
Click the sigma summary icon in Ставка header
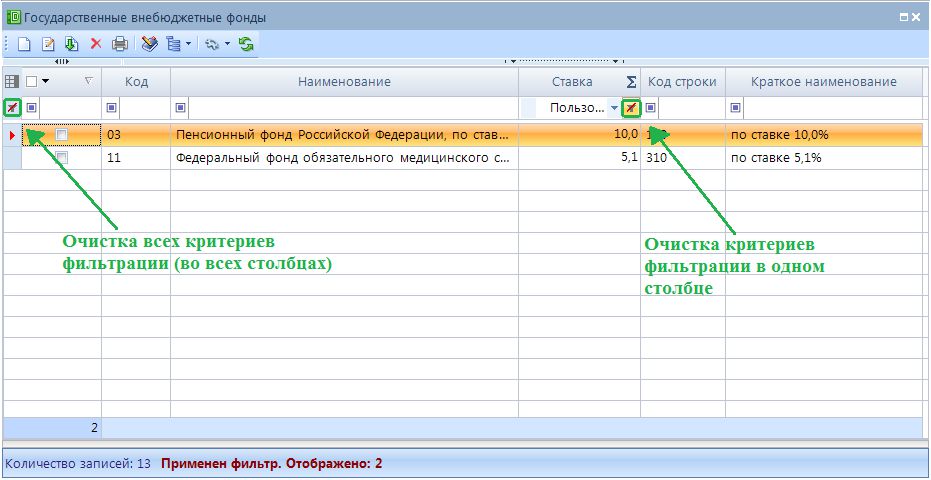[x=631, y=82]
